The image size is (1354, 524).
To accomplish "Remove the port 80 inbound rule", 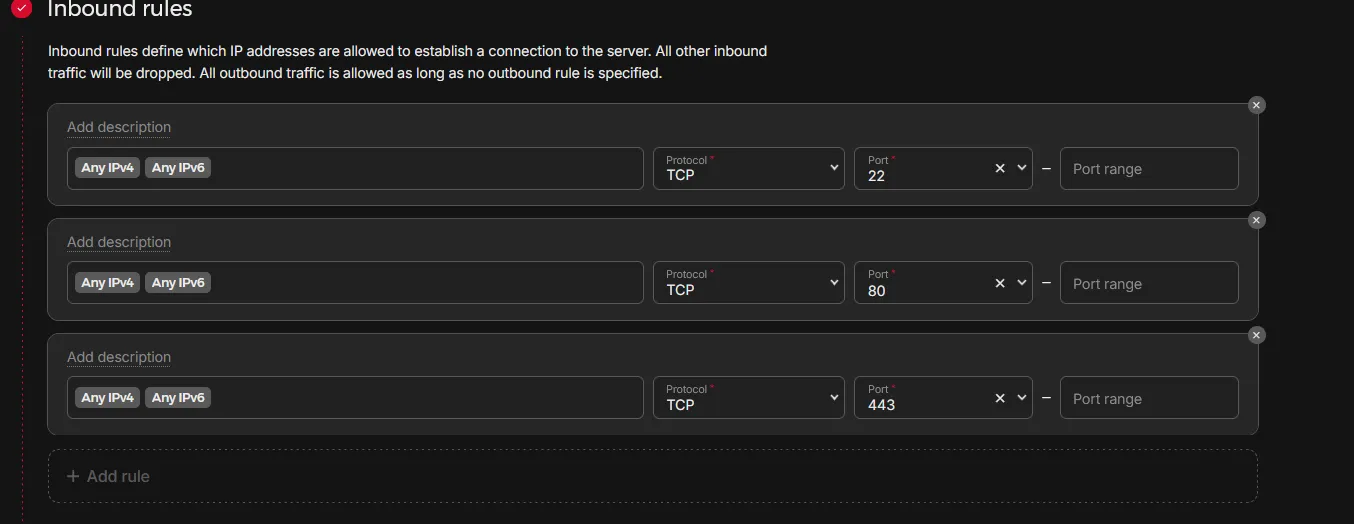I will [x=1257, y=220].
